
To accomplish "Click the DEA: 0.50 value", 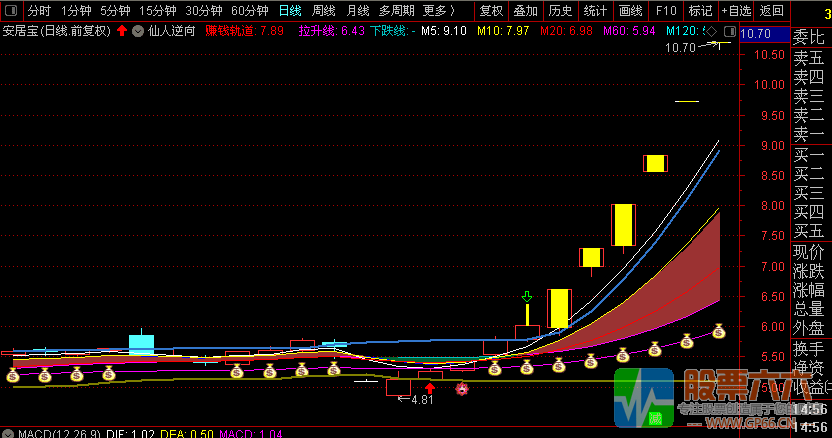I will pos(187,434).
